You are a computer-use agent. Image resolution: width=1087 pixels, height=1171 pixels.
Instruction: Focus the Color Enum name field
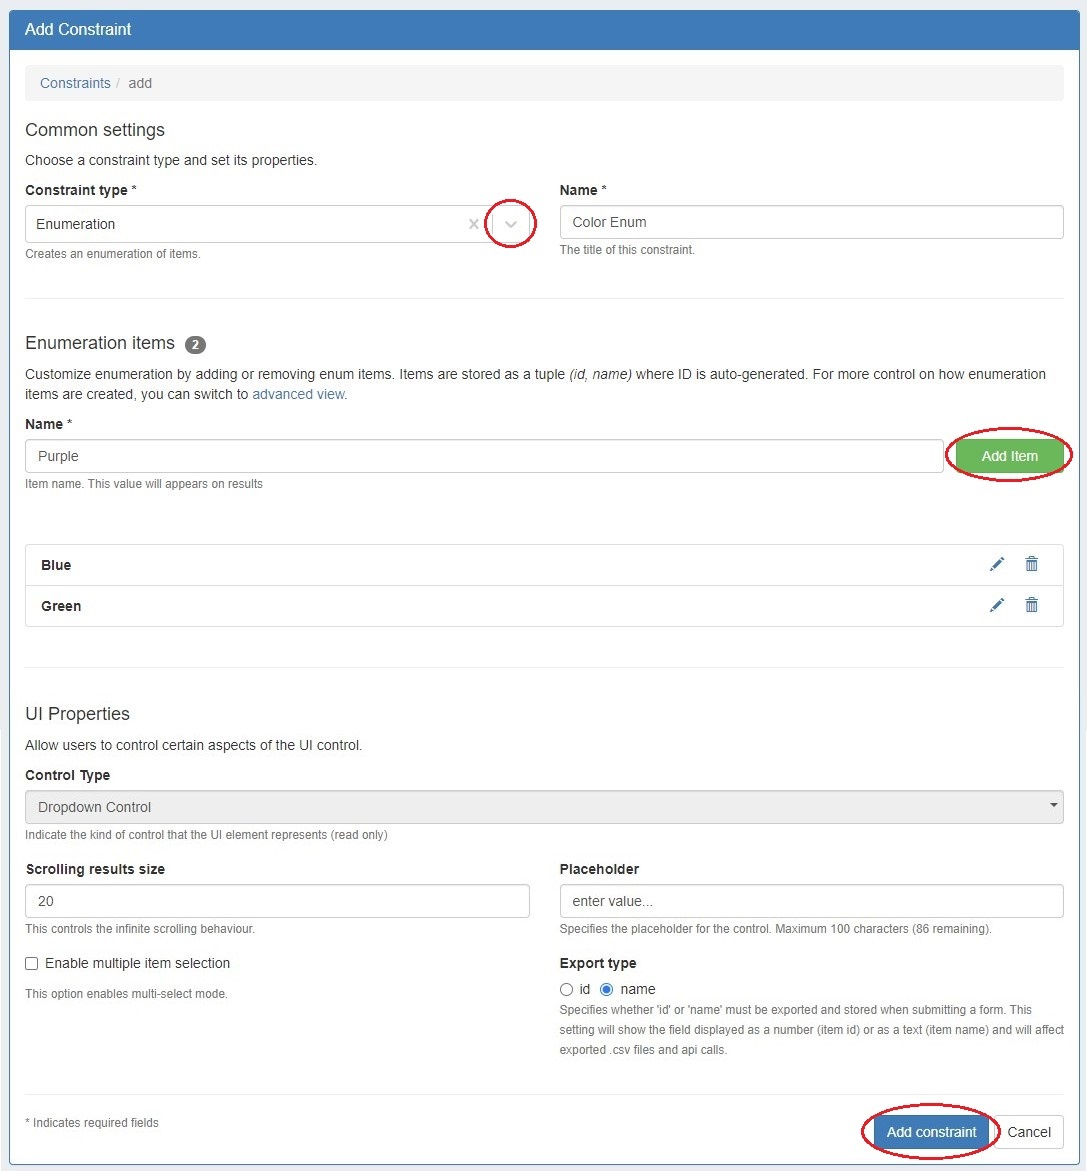(810, 222)
